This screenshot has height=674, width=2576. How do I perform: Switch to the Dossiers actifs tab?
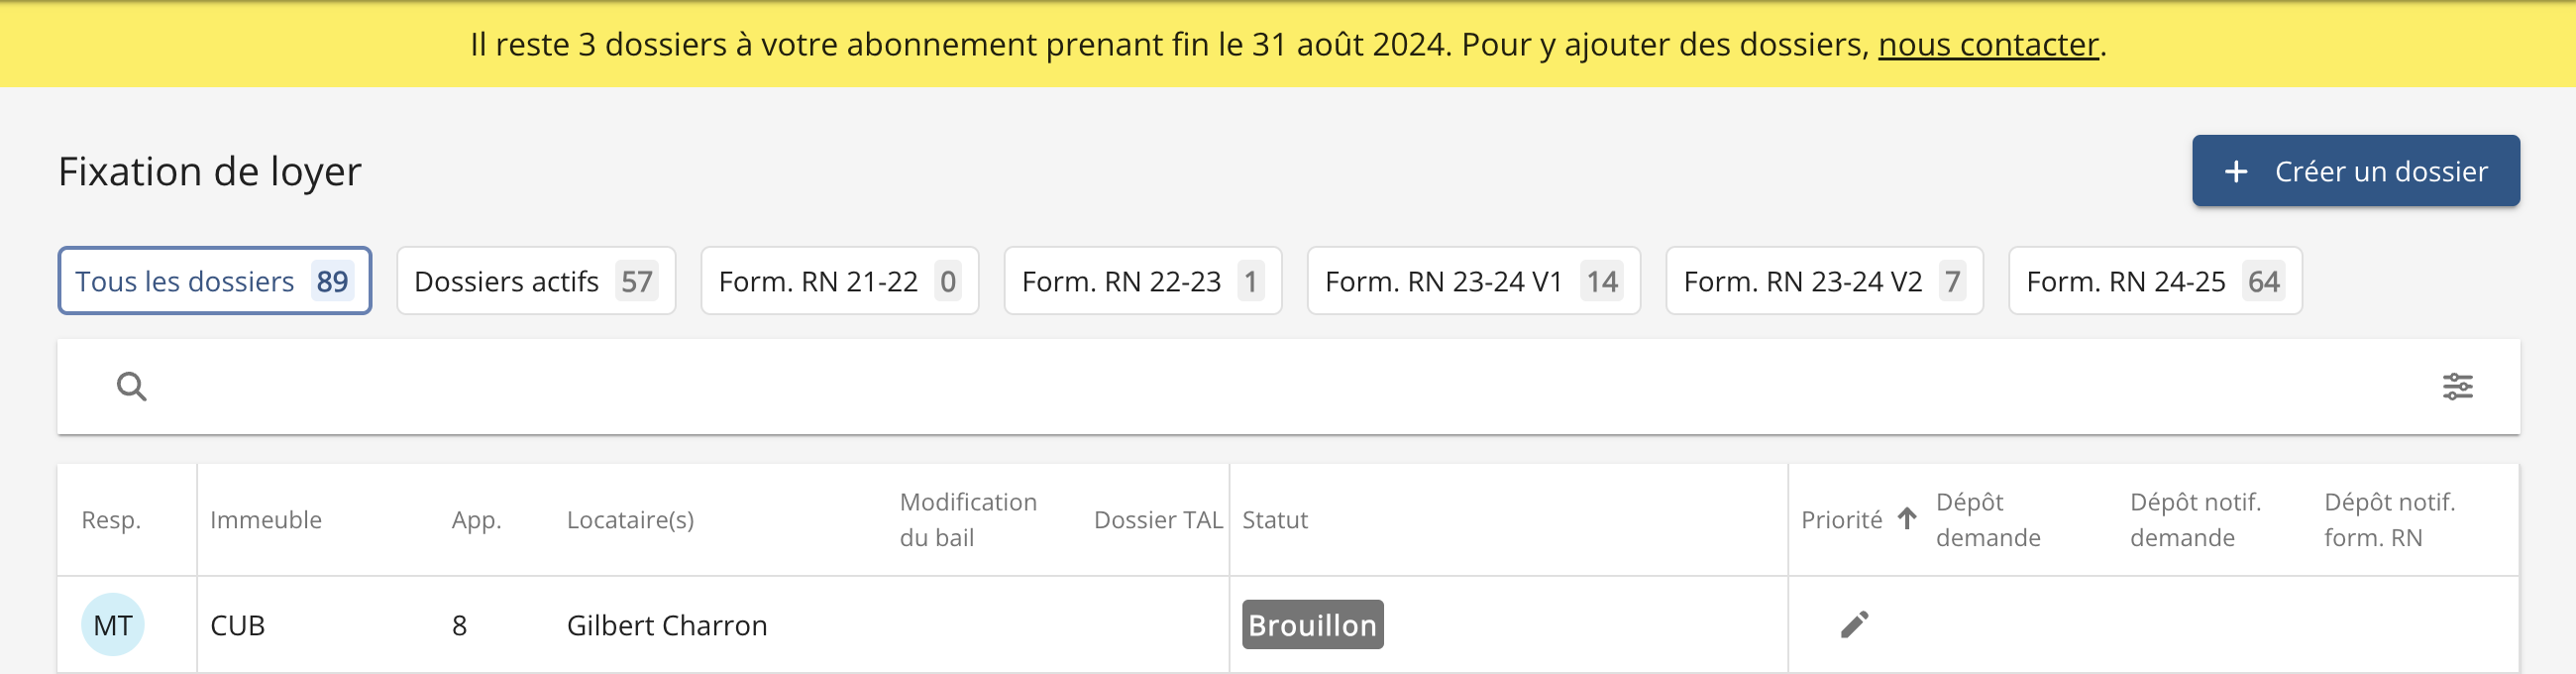click(536, 281)
